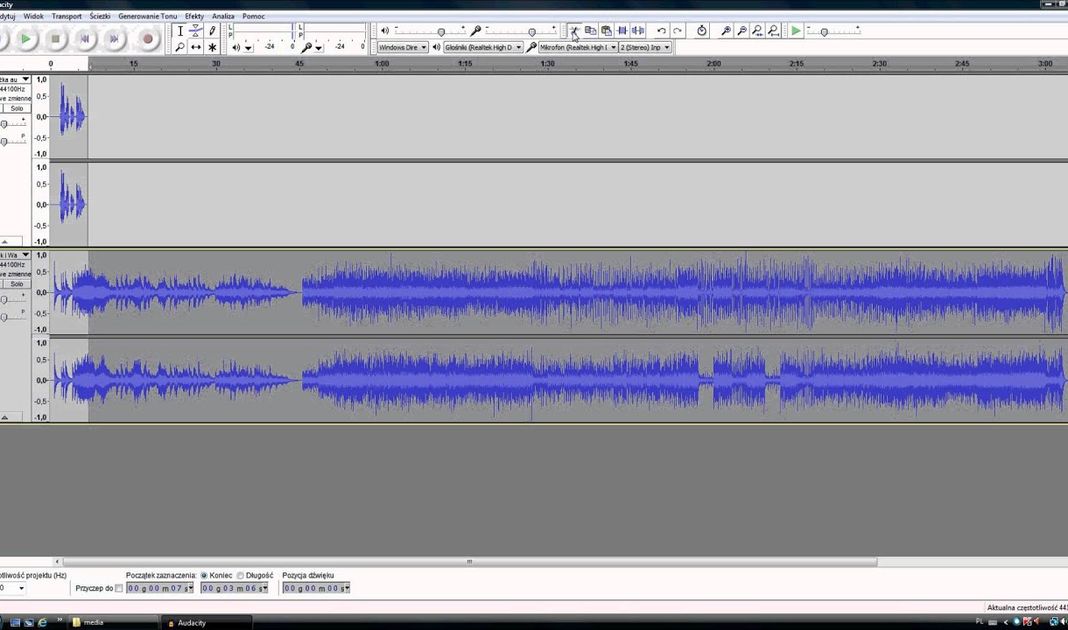Click the Zoom In magnifier

point(726,31)
